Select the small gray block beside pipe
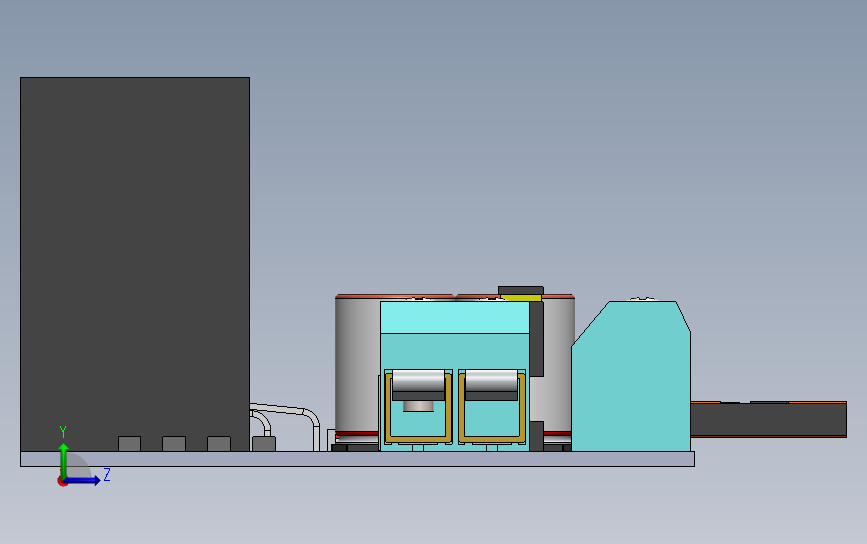 point(264,443)
